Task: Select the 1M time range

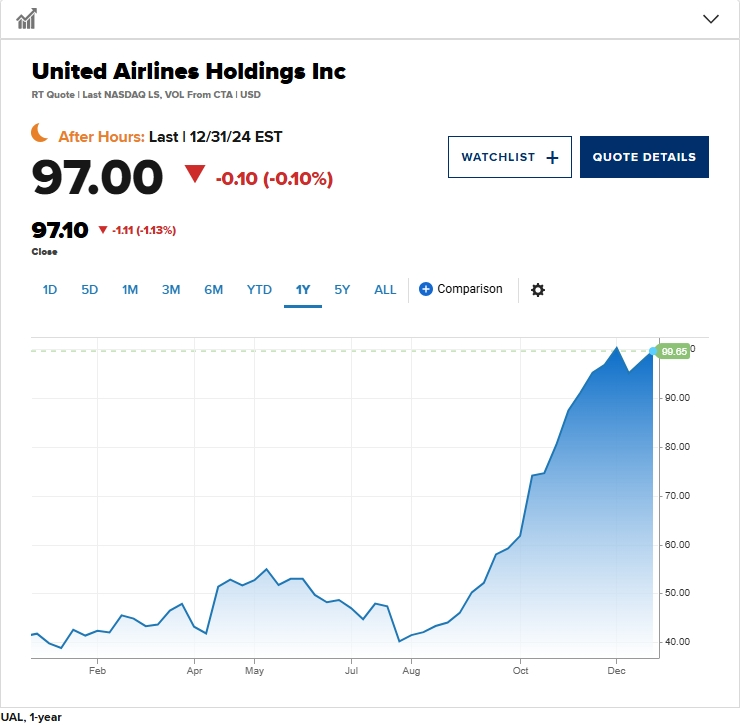Action: [130, 290]
